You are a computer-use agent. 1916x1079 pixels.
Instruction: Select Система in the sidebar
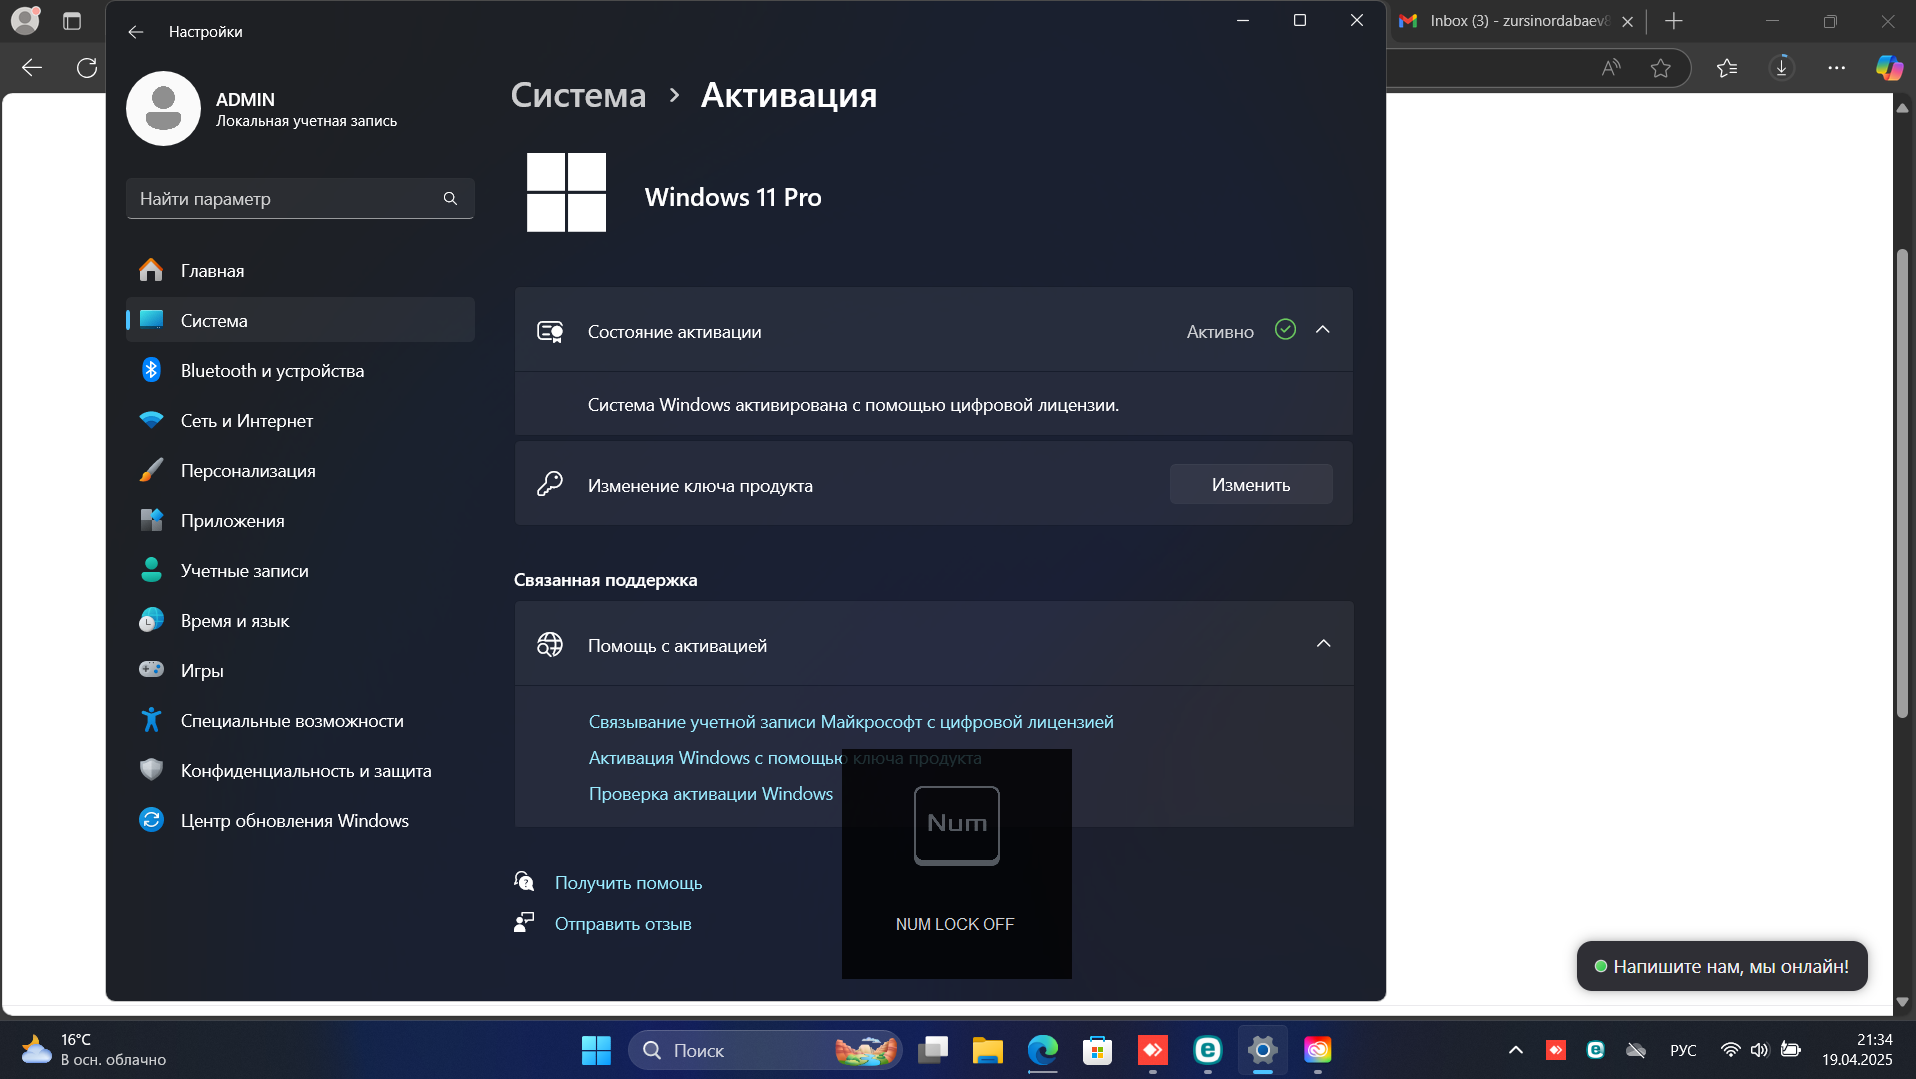pos(300,320)
